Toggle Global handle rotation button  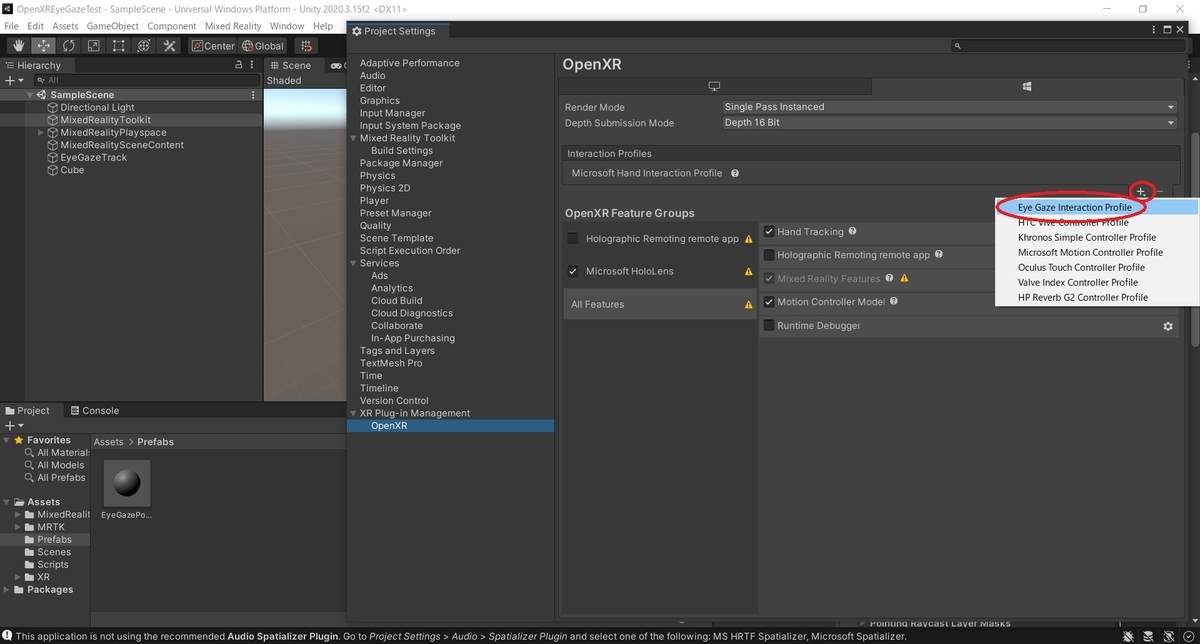[x=263, y=46]
